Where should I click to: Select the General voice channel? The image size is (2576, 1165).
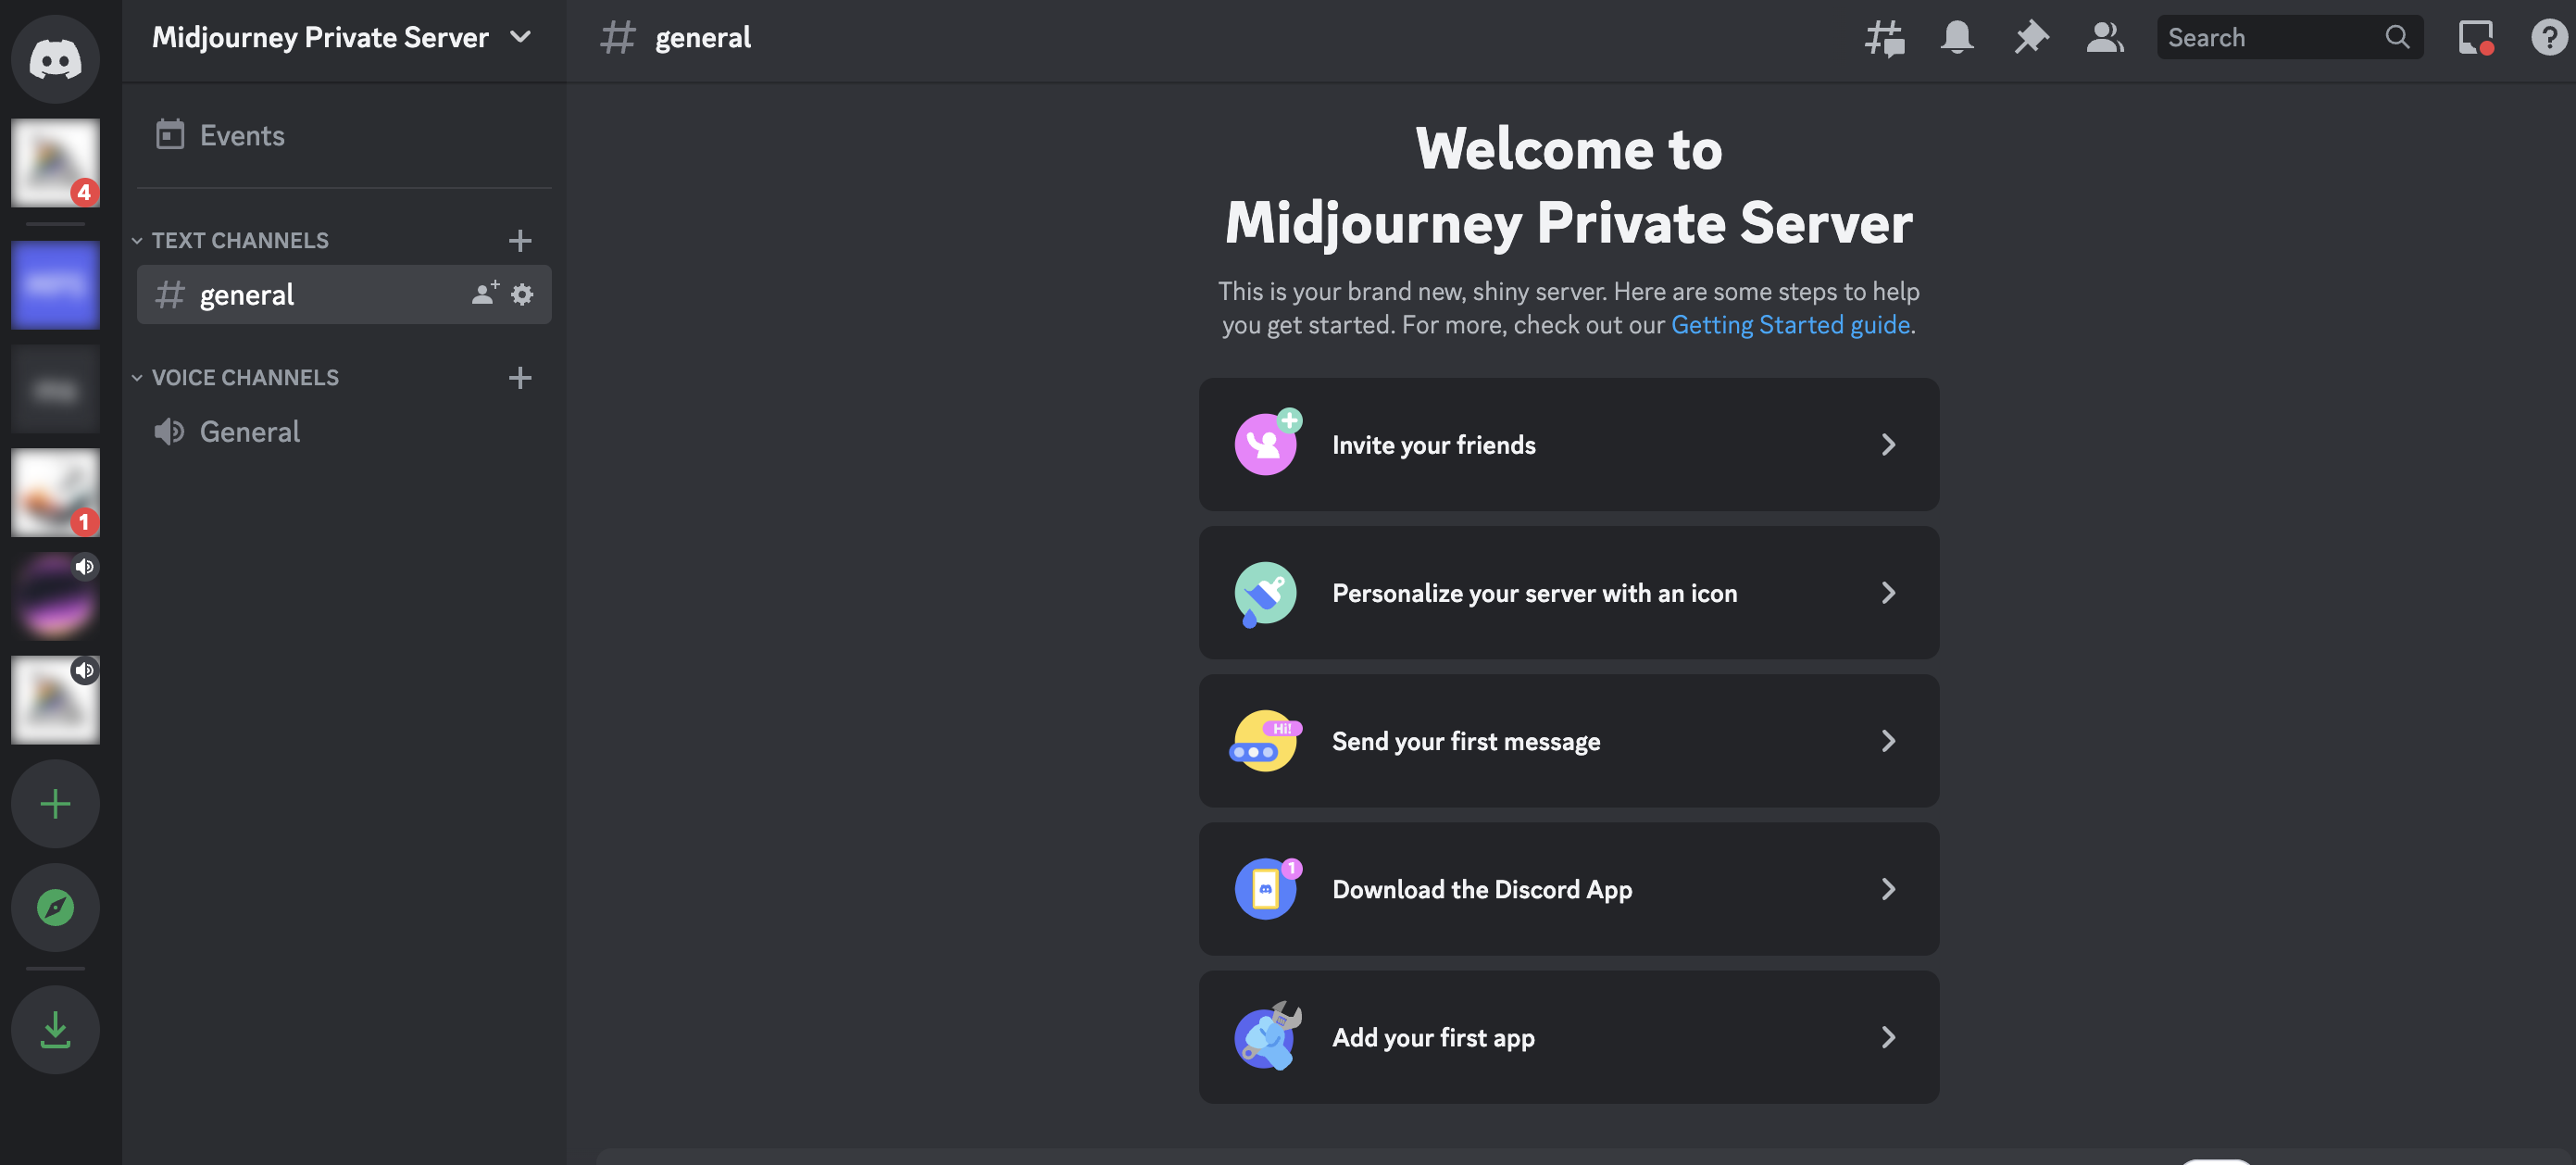[x=249, y=431]
